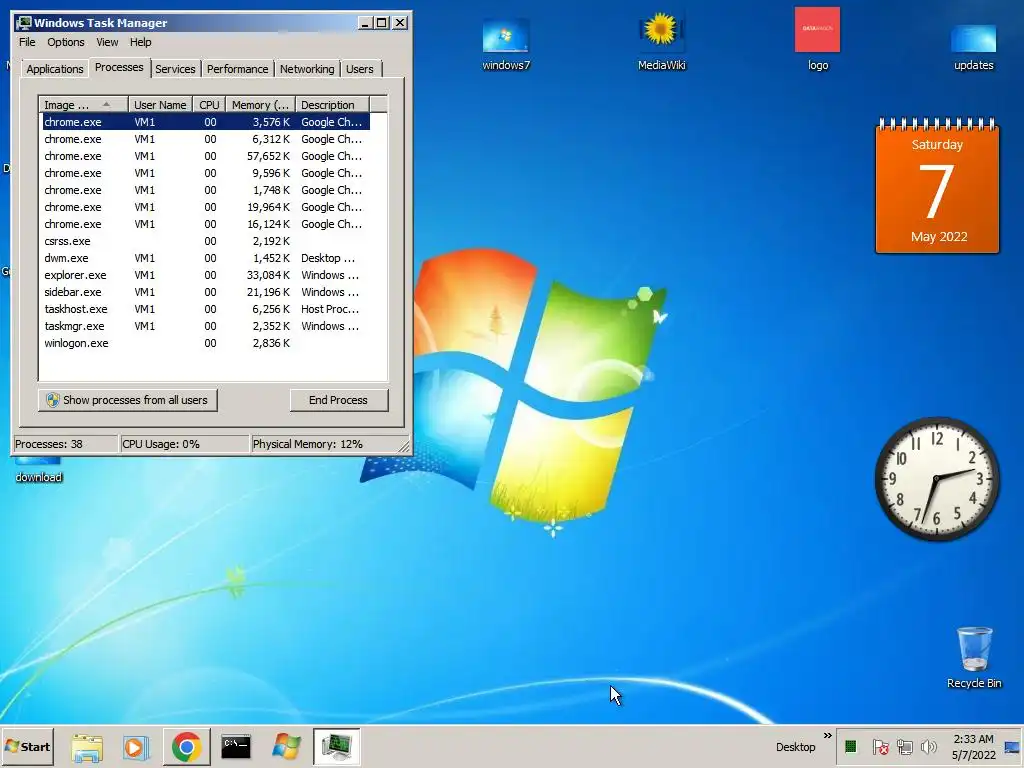Click the green CPU meter tray icon
The width and height of the screenshot is (1024, 768).
[850, 746]
